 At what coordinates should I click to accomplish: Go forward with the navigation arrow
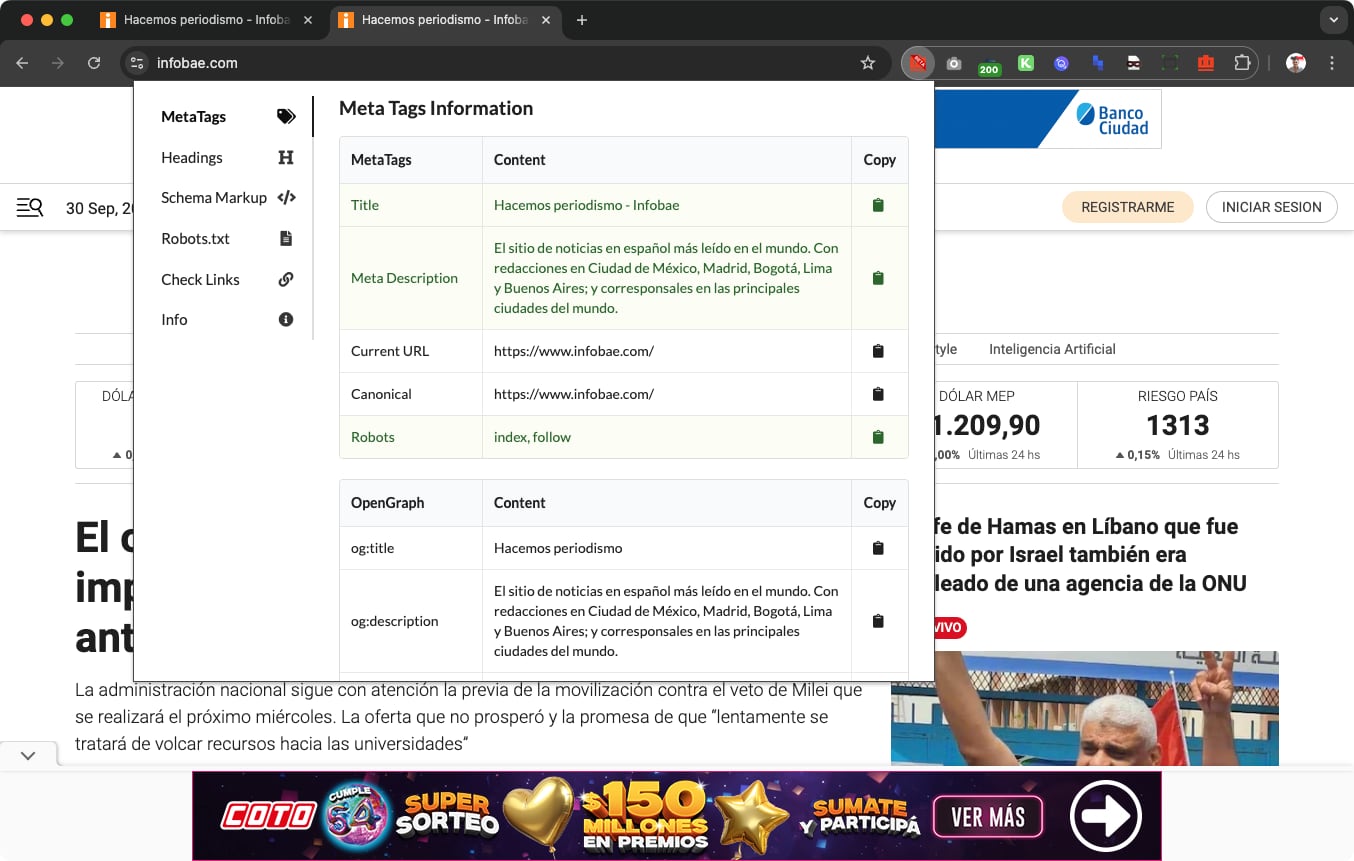(x=58, y=63)
